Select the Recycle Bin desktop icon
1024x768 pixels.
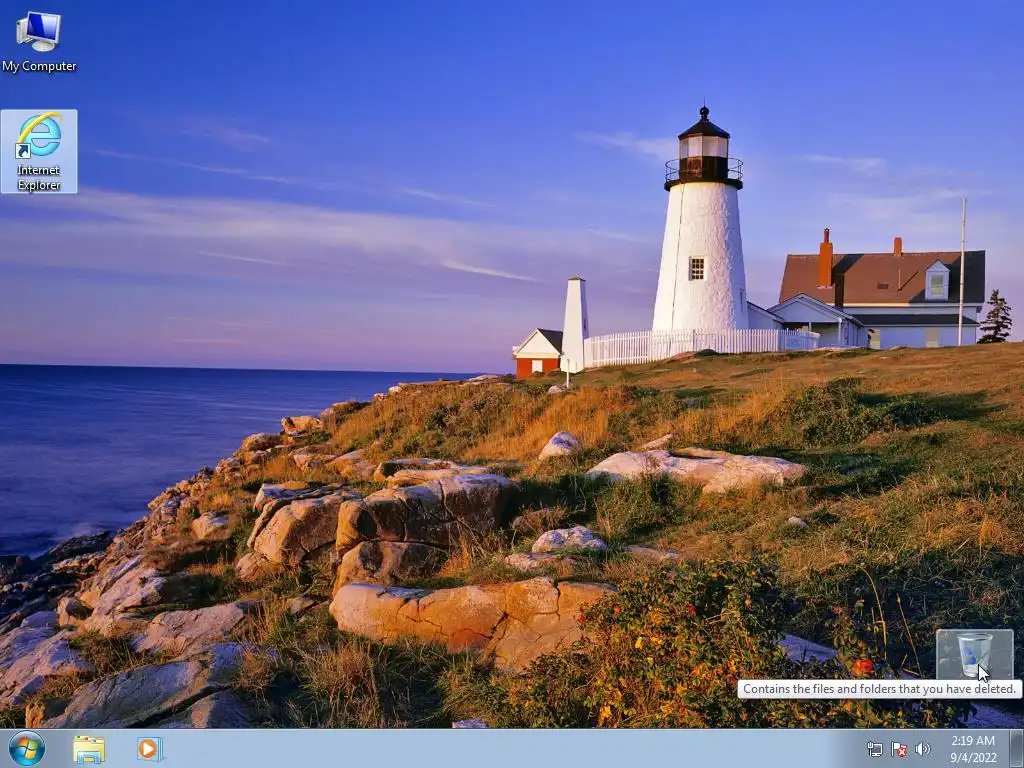click(x=974, y=654)
